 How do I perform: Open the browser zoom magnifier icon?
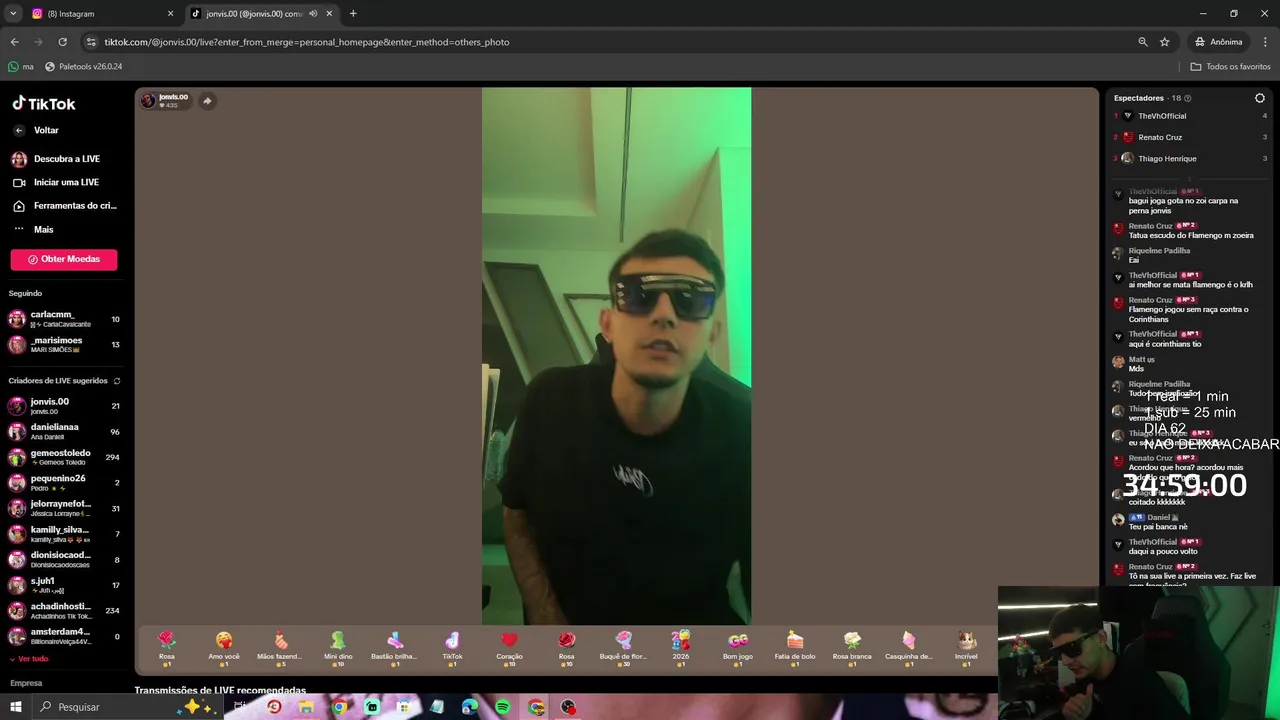[x=1143, y=42]
